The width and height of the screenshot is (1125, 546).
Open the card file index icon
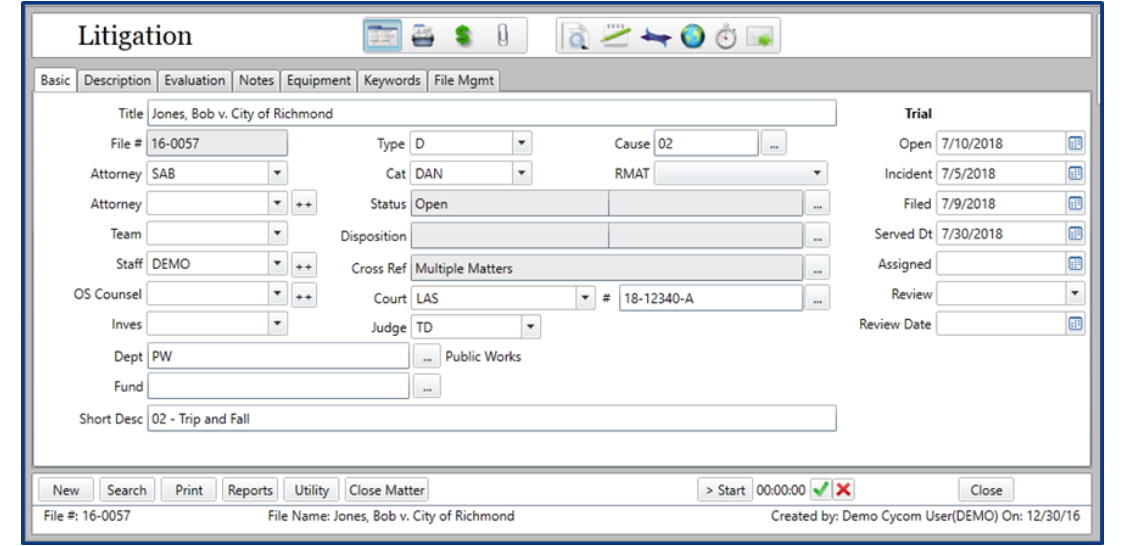[x=423, y=36]
